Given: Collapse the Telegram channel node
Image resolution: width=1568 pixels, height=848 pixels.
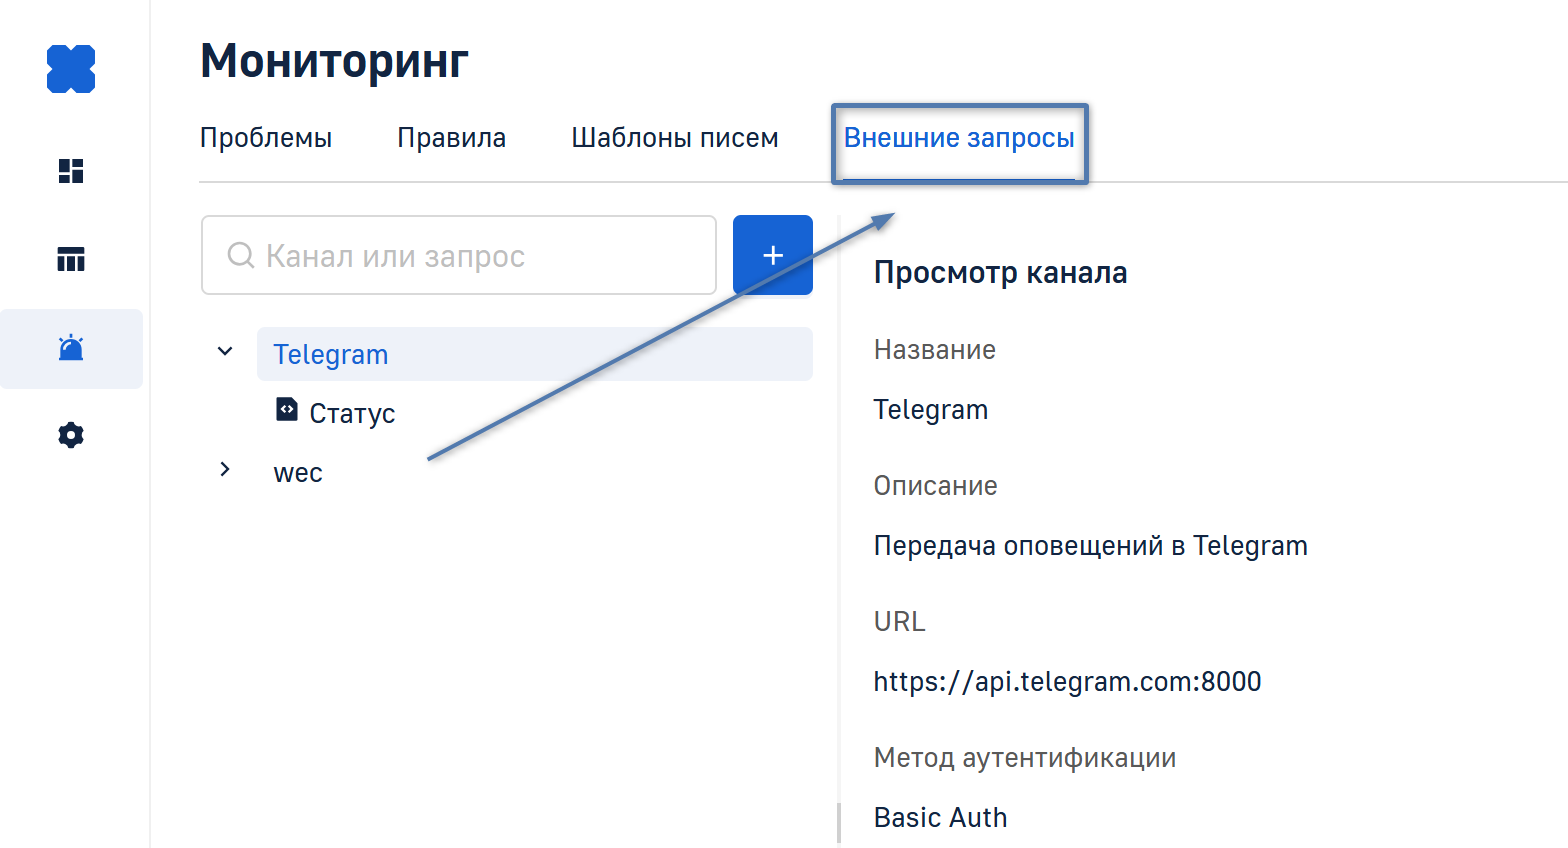Looking at the screenshot, I should (225, 352).
